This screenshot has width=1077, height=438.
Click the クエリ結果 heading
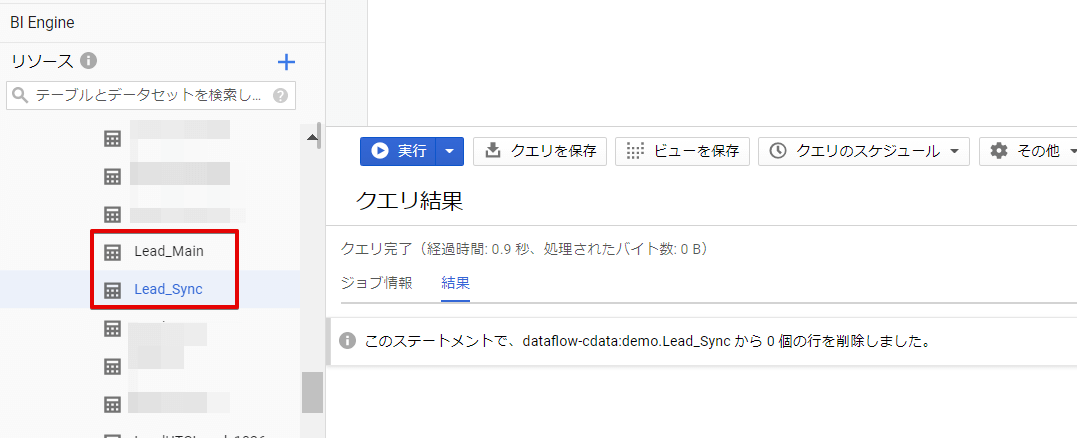tap(409, 200)
